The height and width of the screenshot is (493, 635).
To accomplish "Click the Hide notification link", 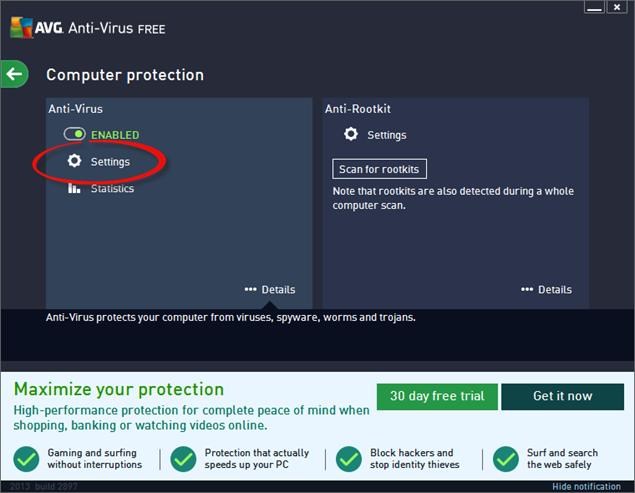I will pyautogui.click(x=586, y=486).
